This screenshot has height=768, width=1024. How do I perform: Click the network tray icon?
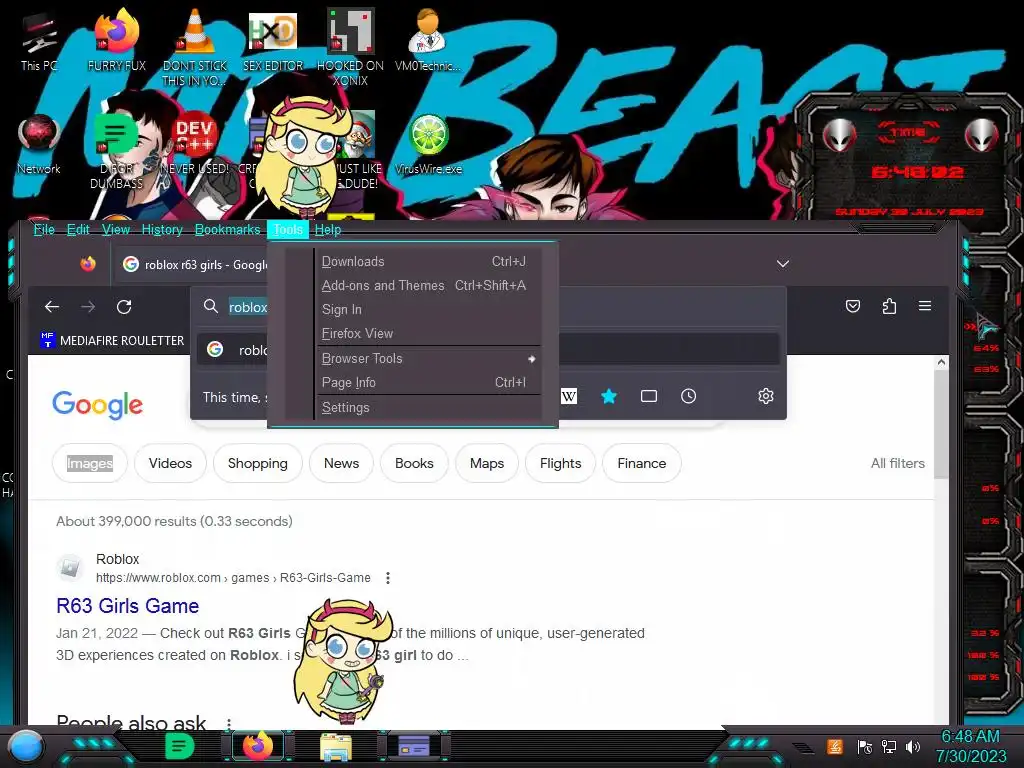889,746
